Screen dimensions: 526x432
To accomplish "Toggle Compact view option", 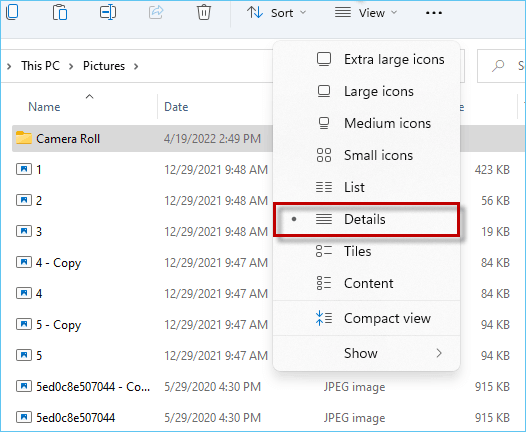I will [x=366, y=318].
